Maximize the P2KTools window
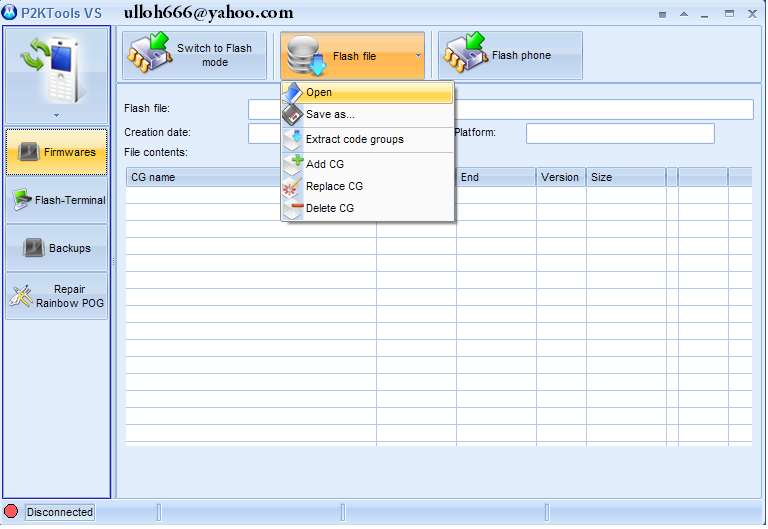 729,14
